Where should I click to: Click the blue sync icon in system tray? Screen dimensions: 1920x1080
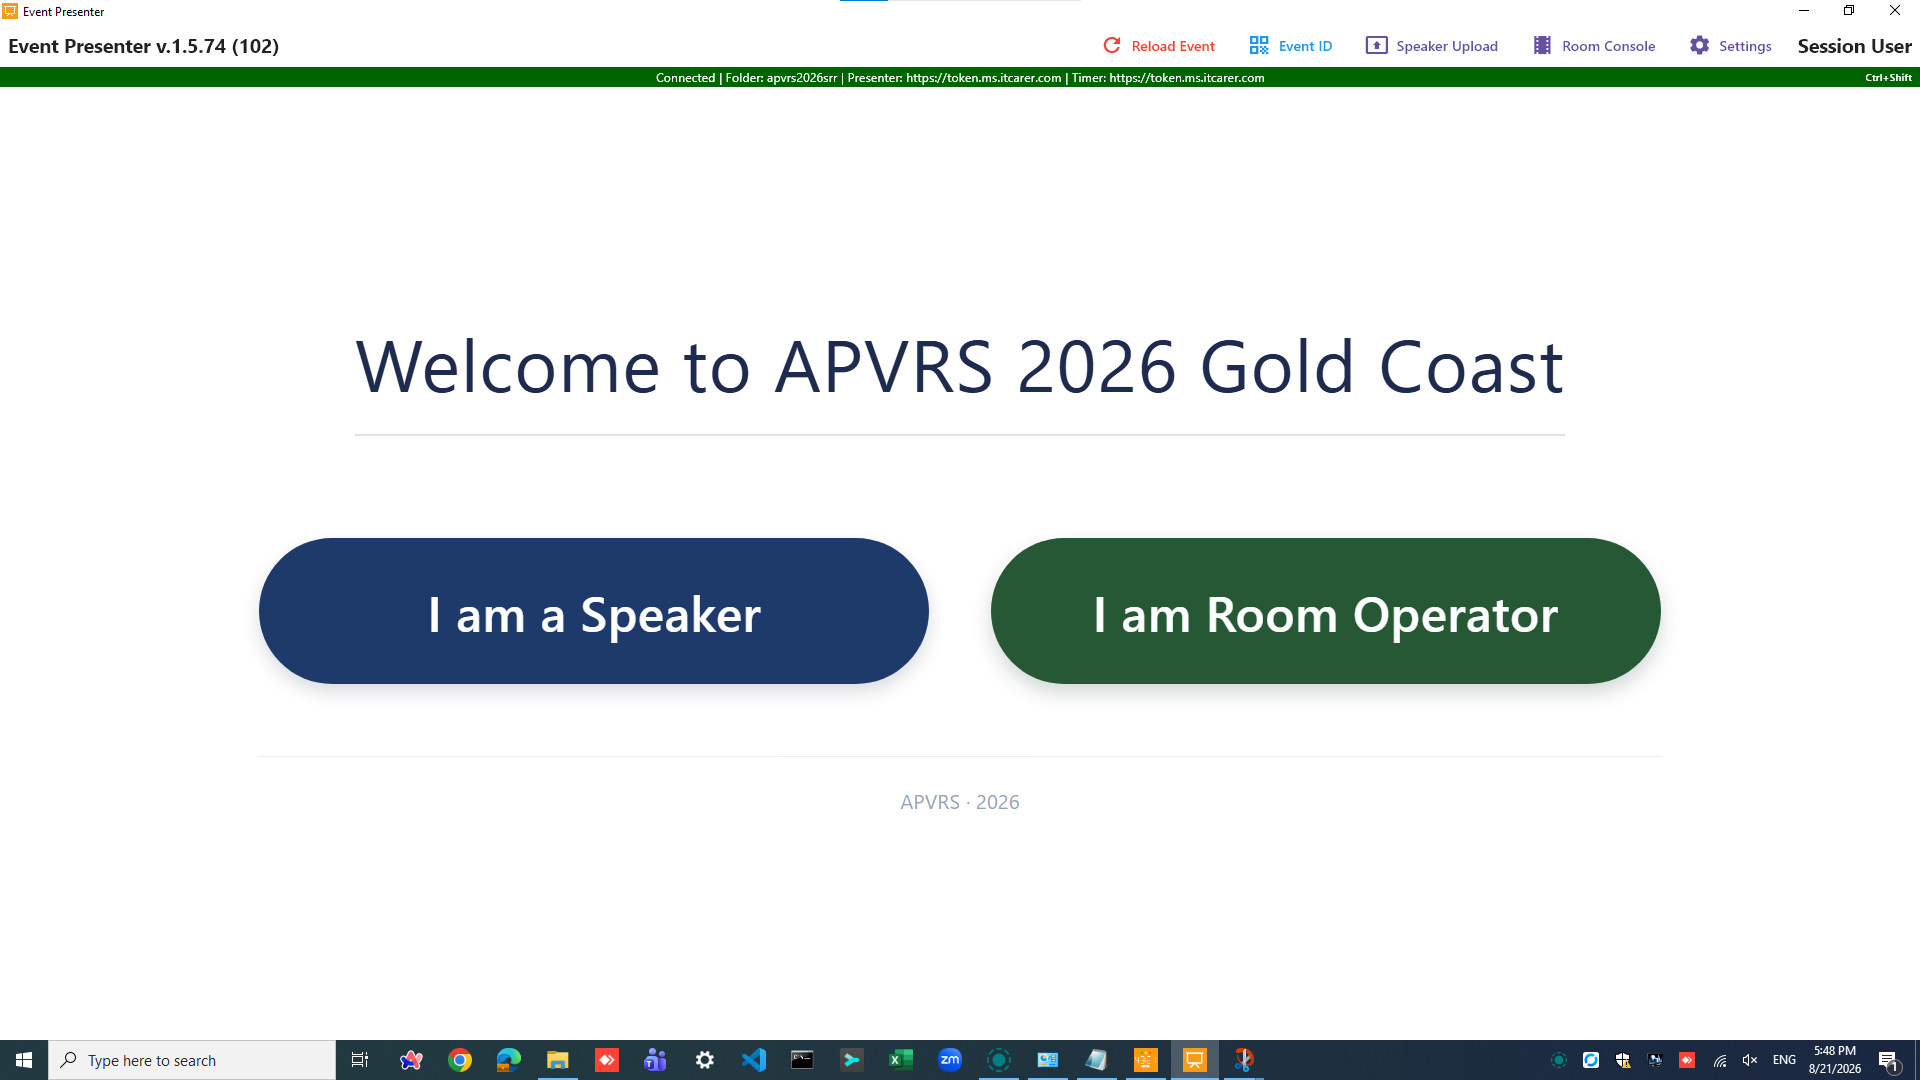(x=1591, y=1060)
